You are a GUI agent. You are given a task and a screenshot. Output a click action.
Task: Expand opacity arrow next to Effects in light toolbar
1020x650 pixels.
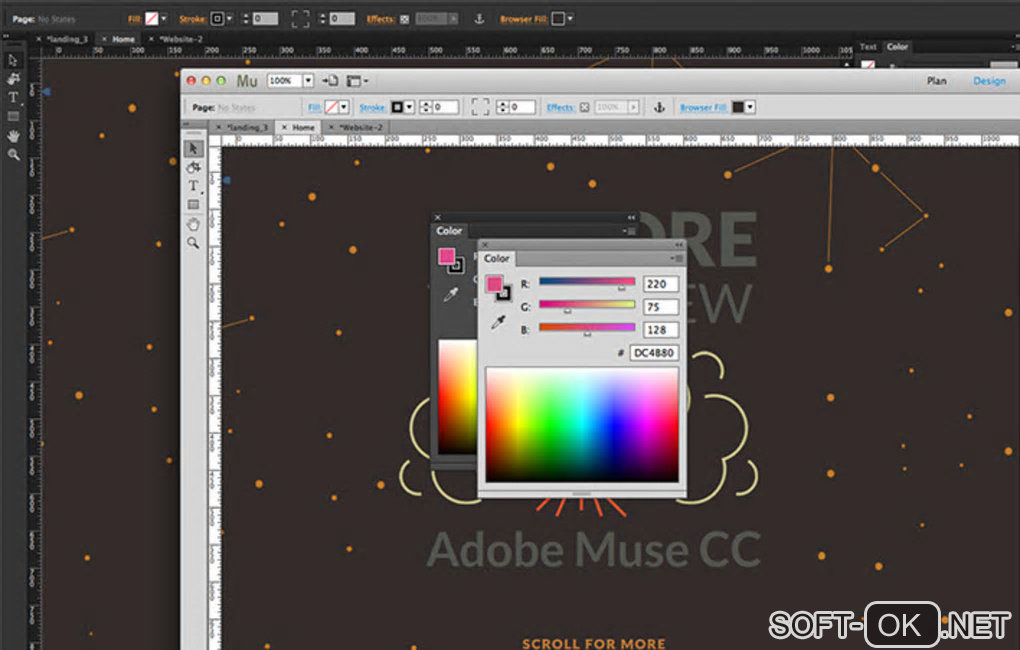[633, 107]
